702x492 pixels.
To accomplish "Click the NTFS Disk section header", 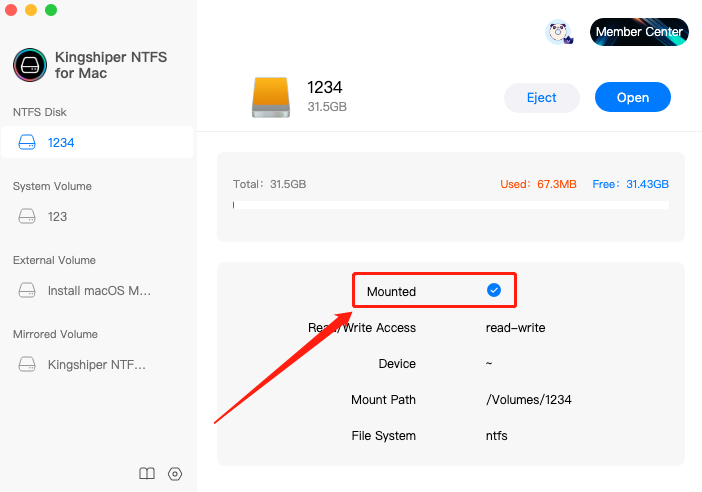I will click(x=39, y=112).
